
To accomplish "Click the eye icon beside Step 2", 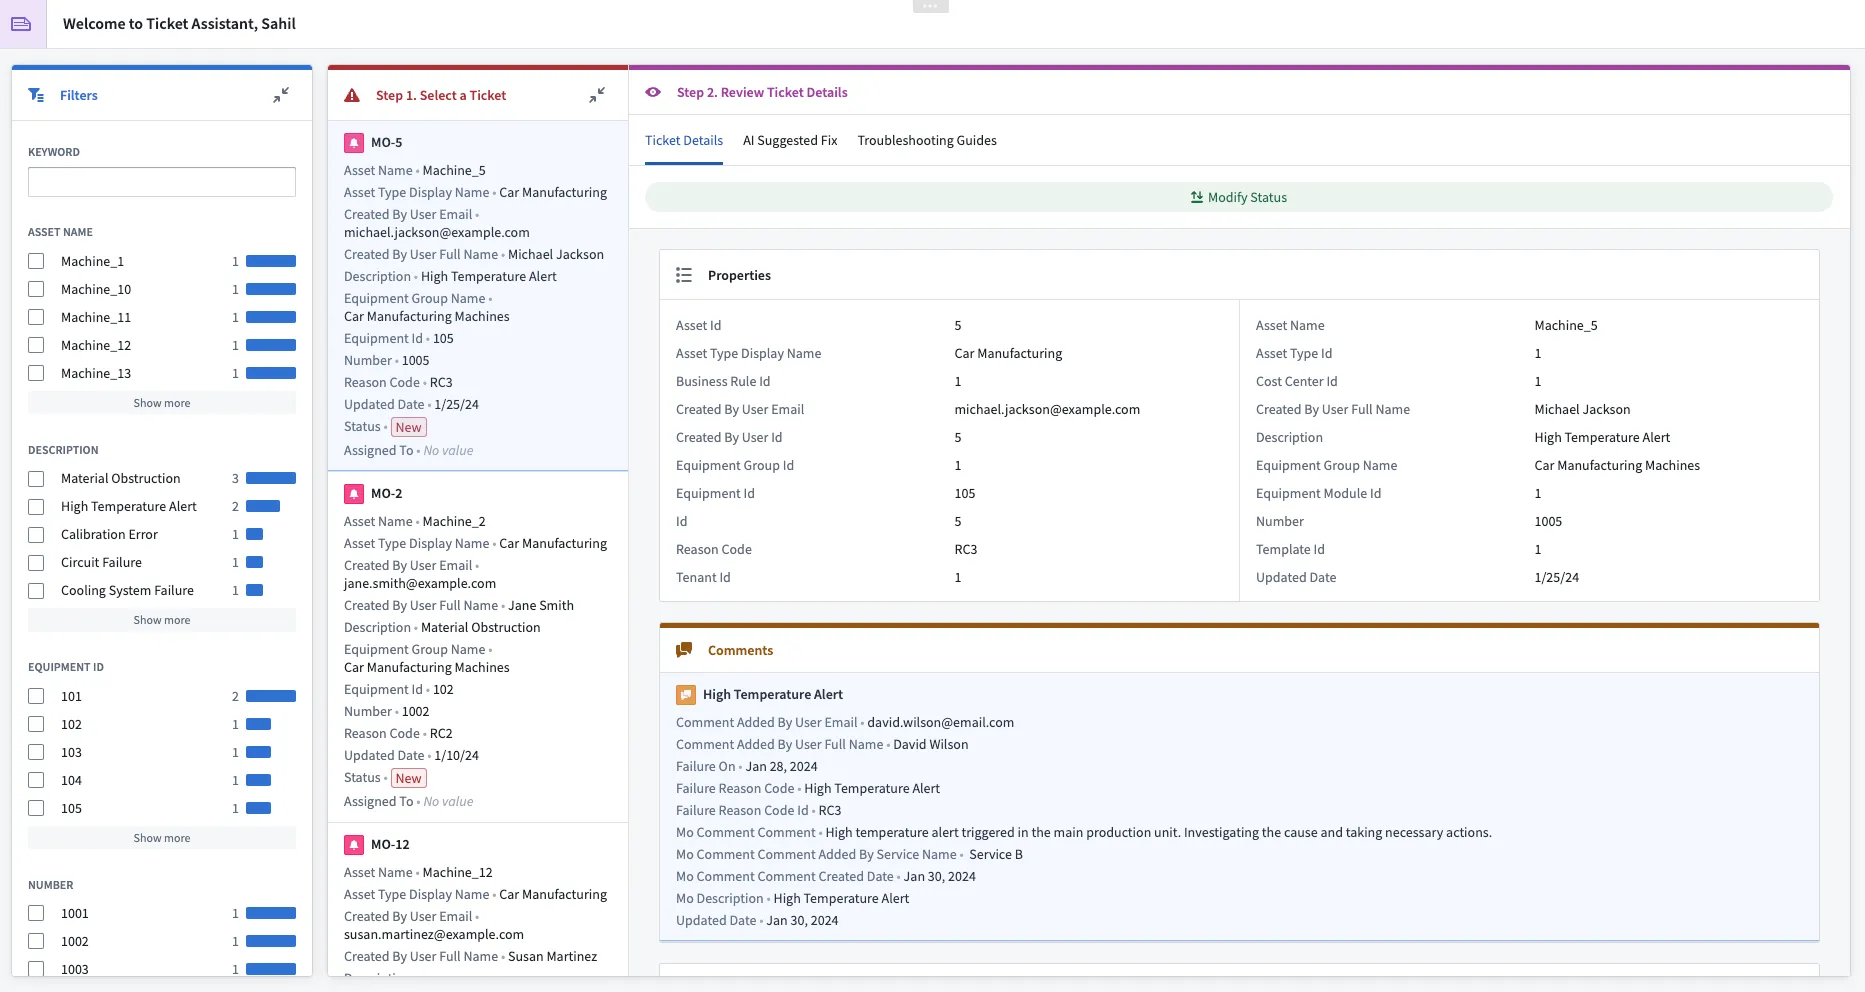I will 653,92.
